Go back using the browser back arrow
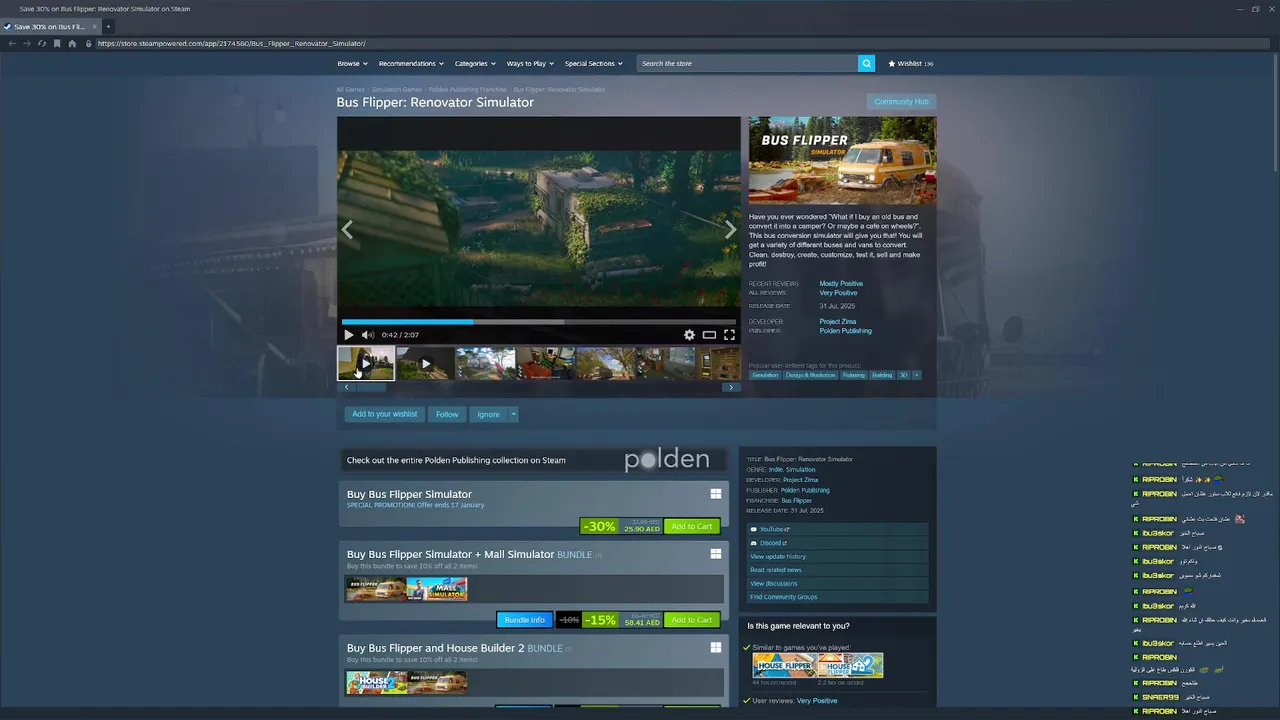The width and height of the screenshot is (1280, 720). coord(12,44)
